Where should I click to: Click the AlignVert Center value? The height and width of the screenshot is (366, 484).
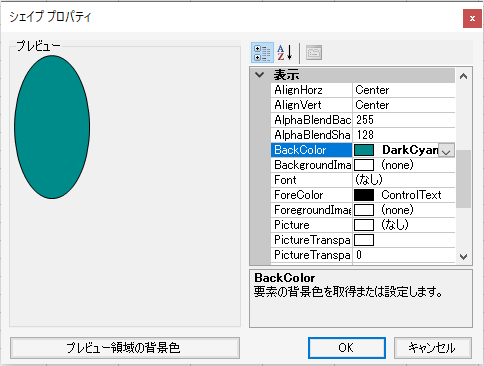coord(372,105)
